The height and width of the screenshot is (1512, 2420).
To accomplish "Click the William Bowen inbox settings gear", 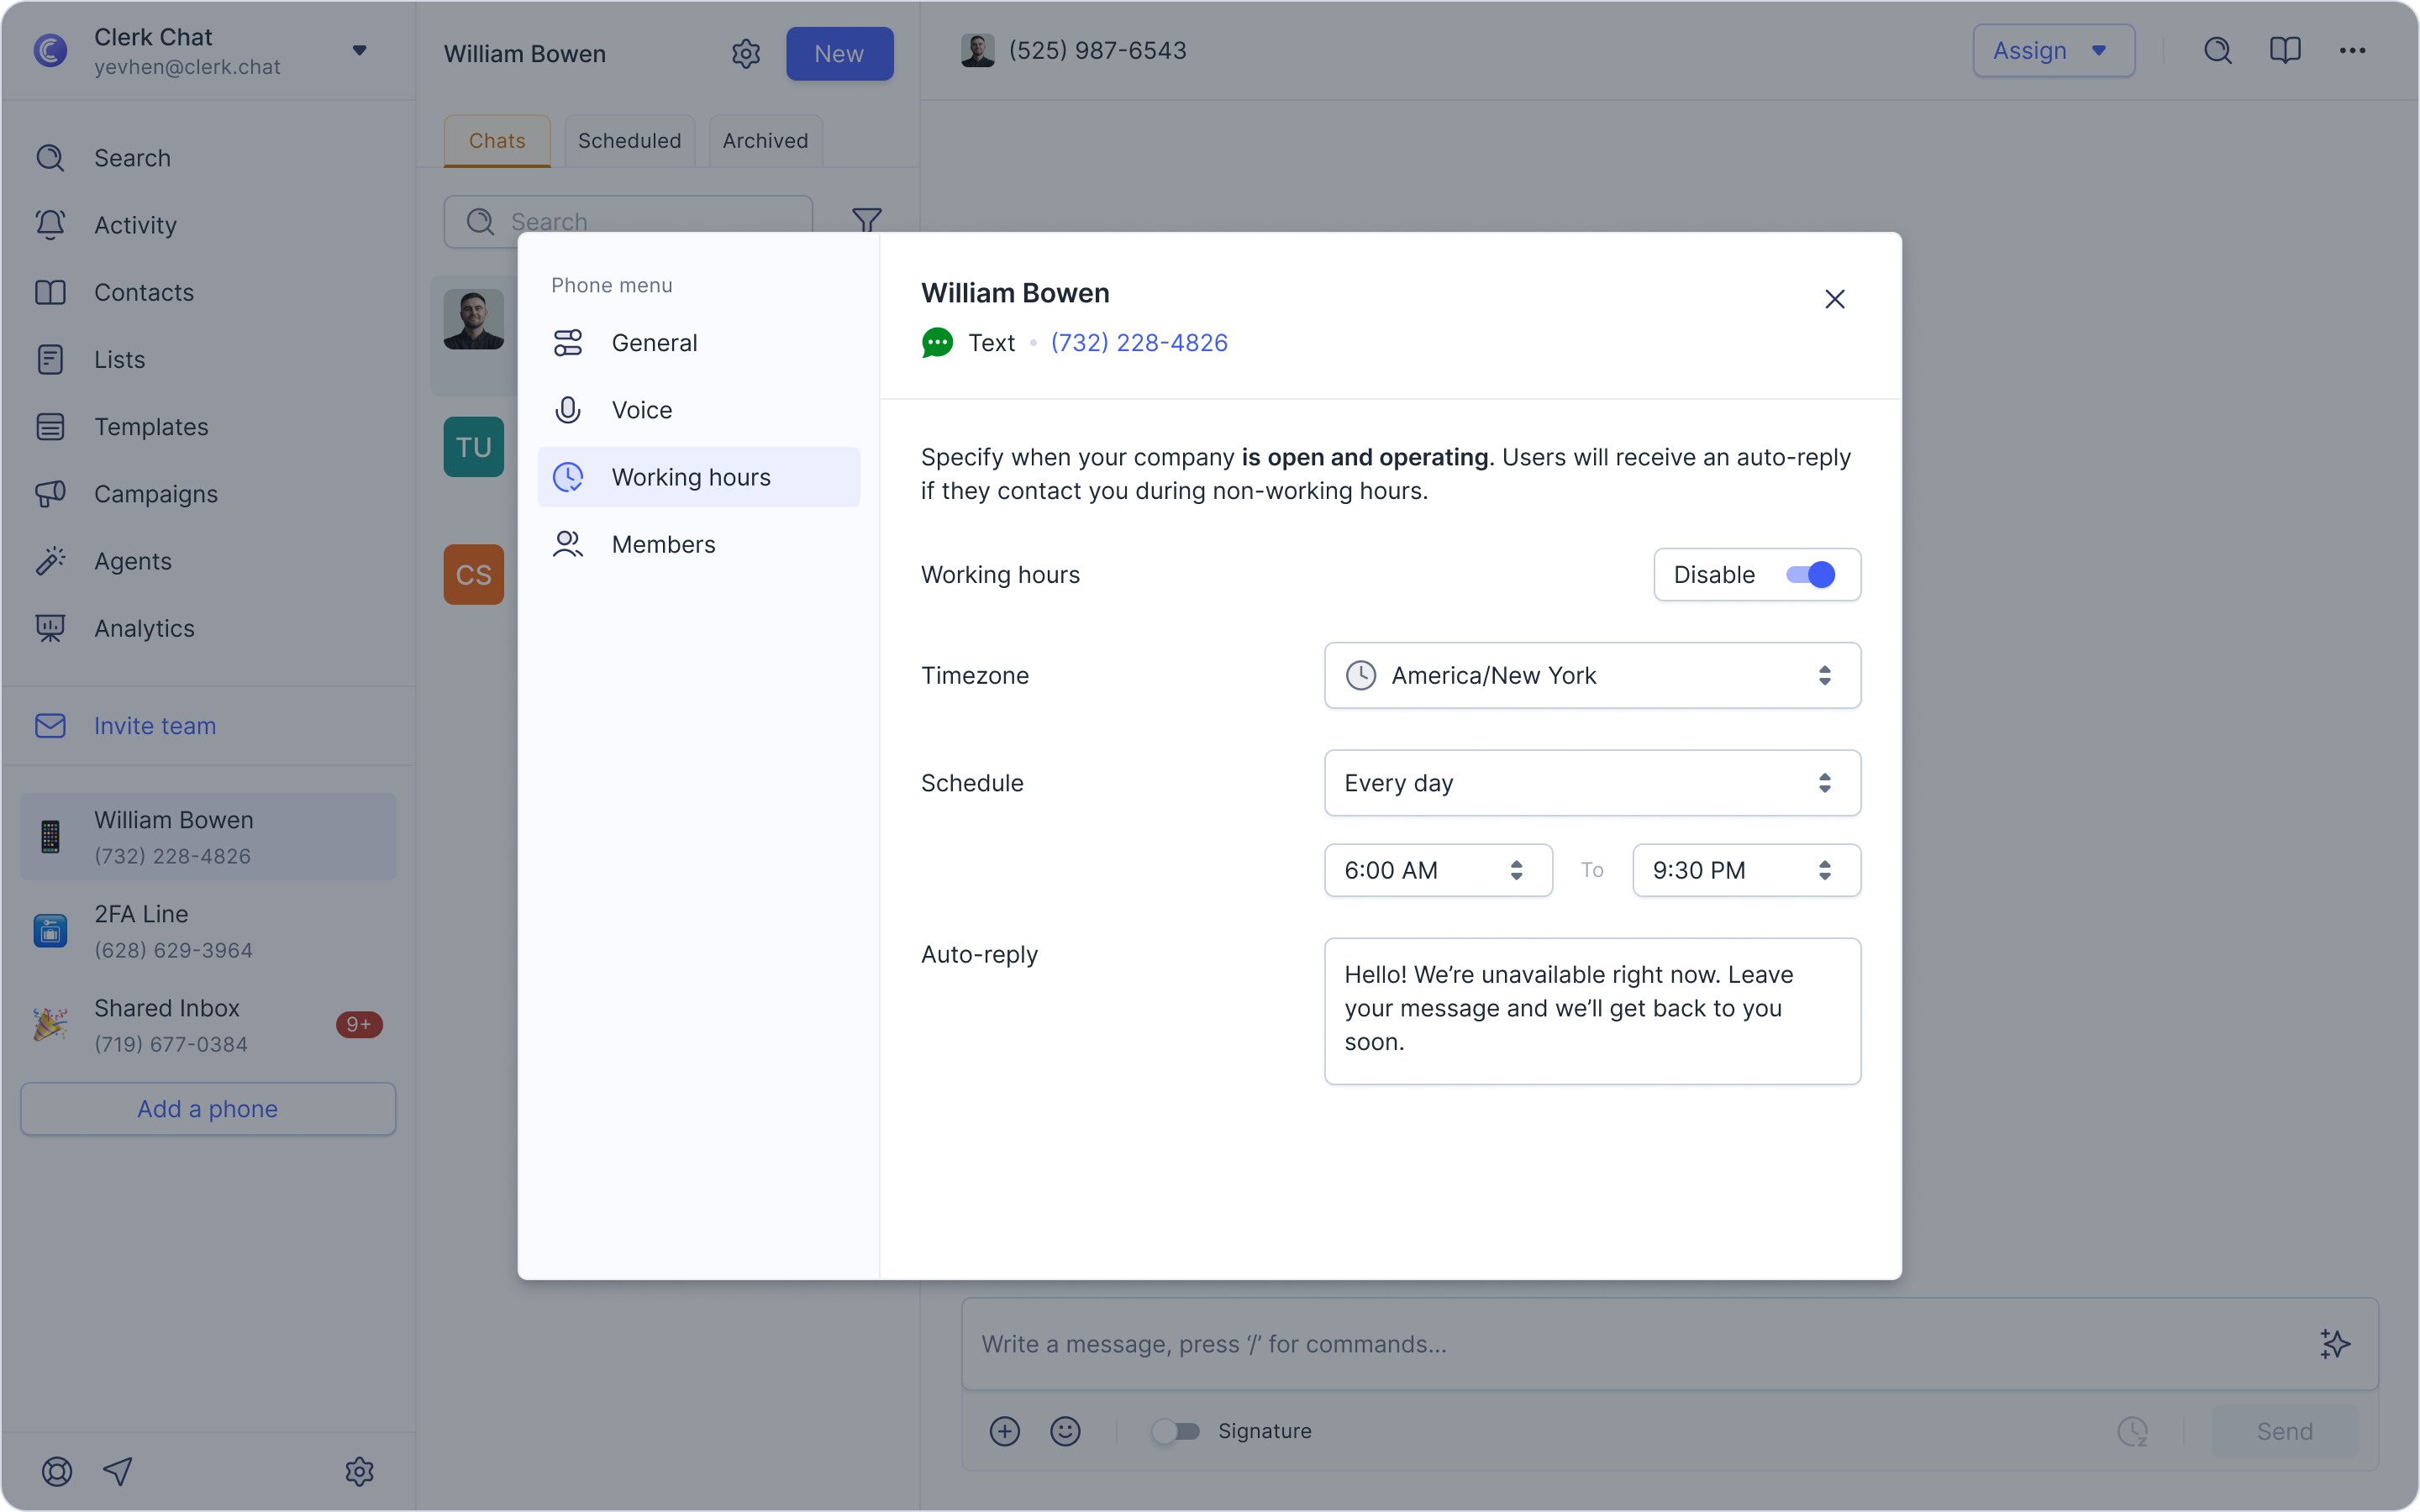I will tap(746, 54).
